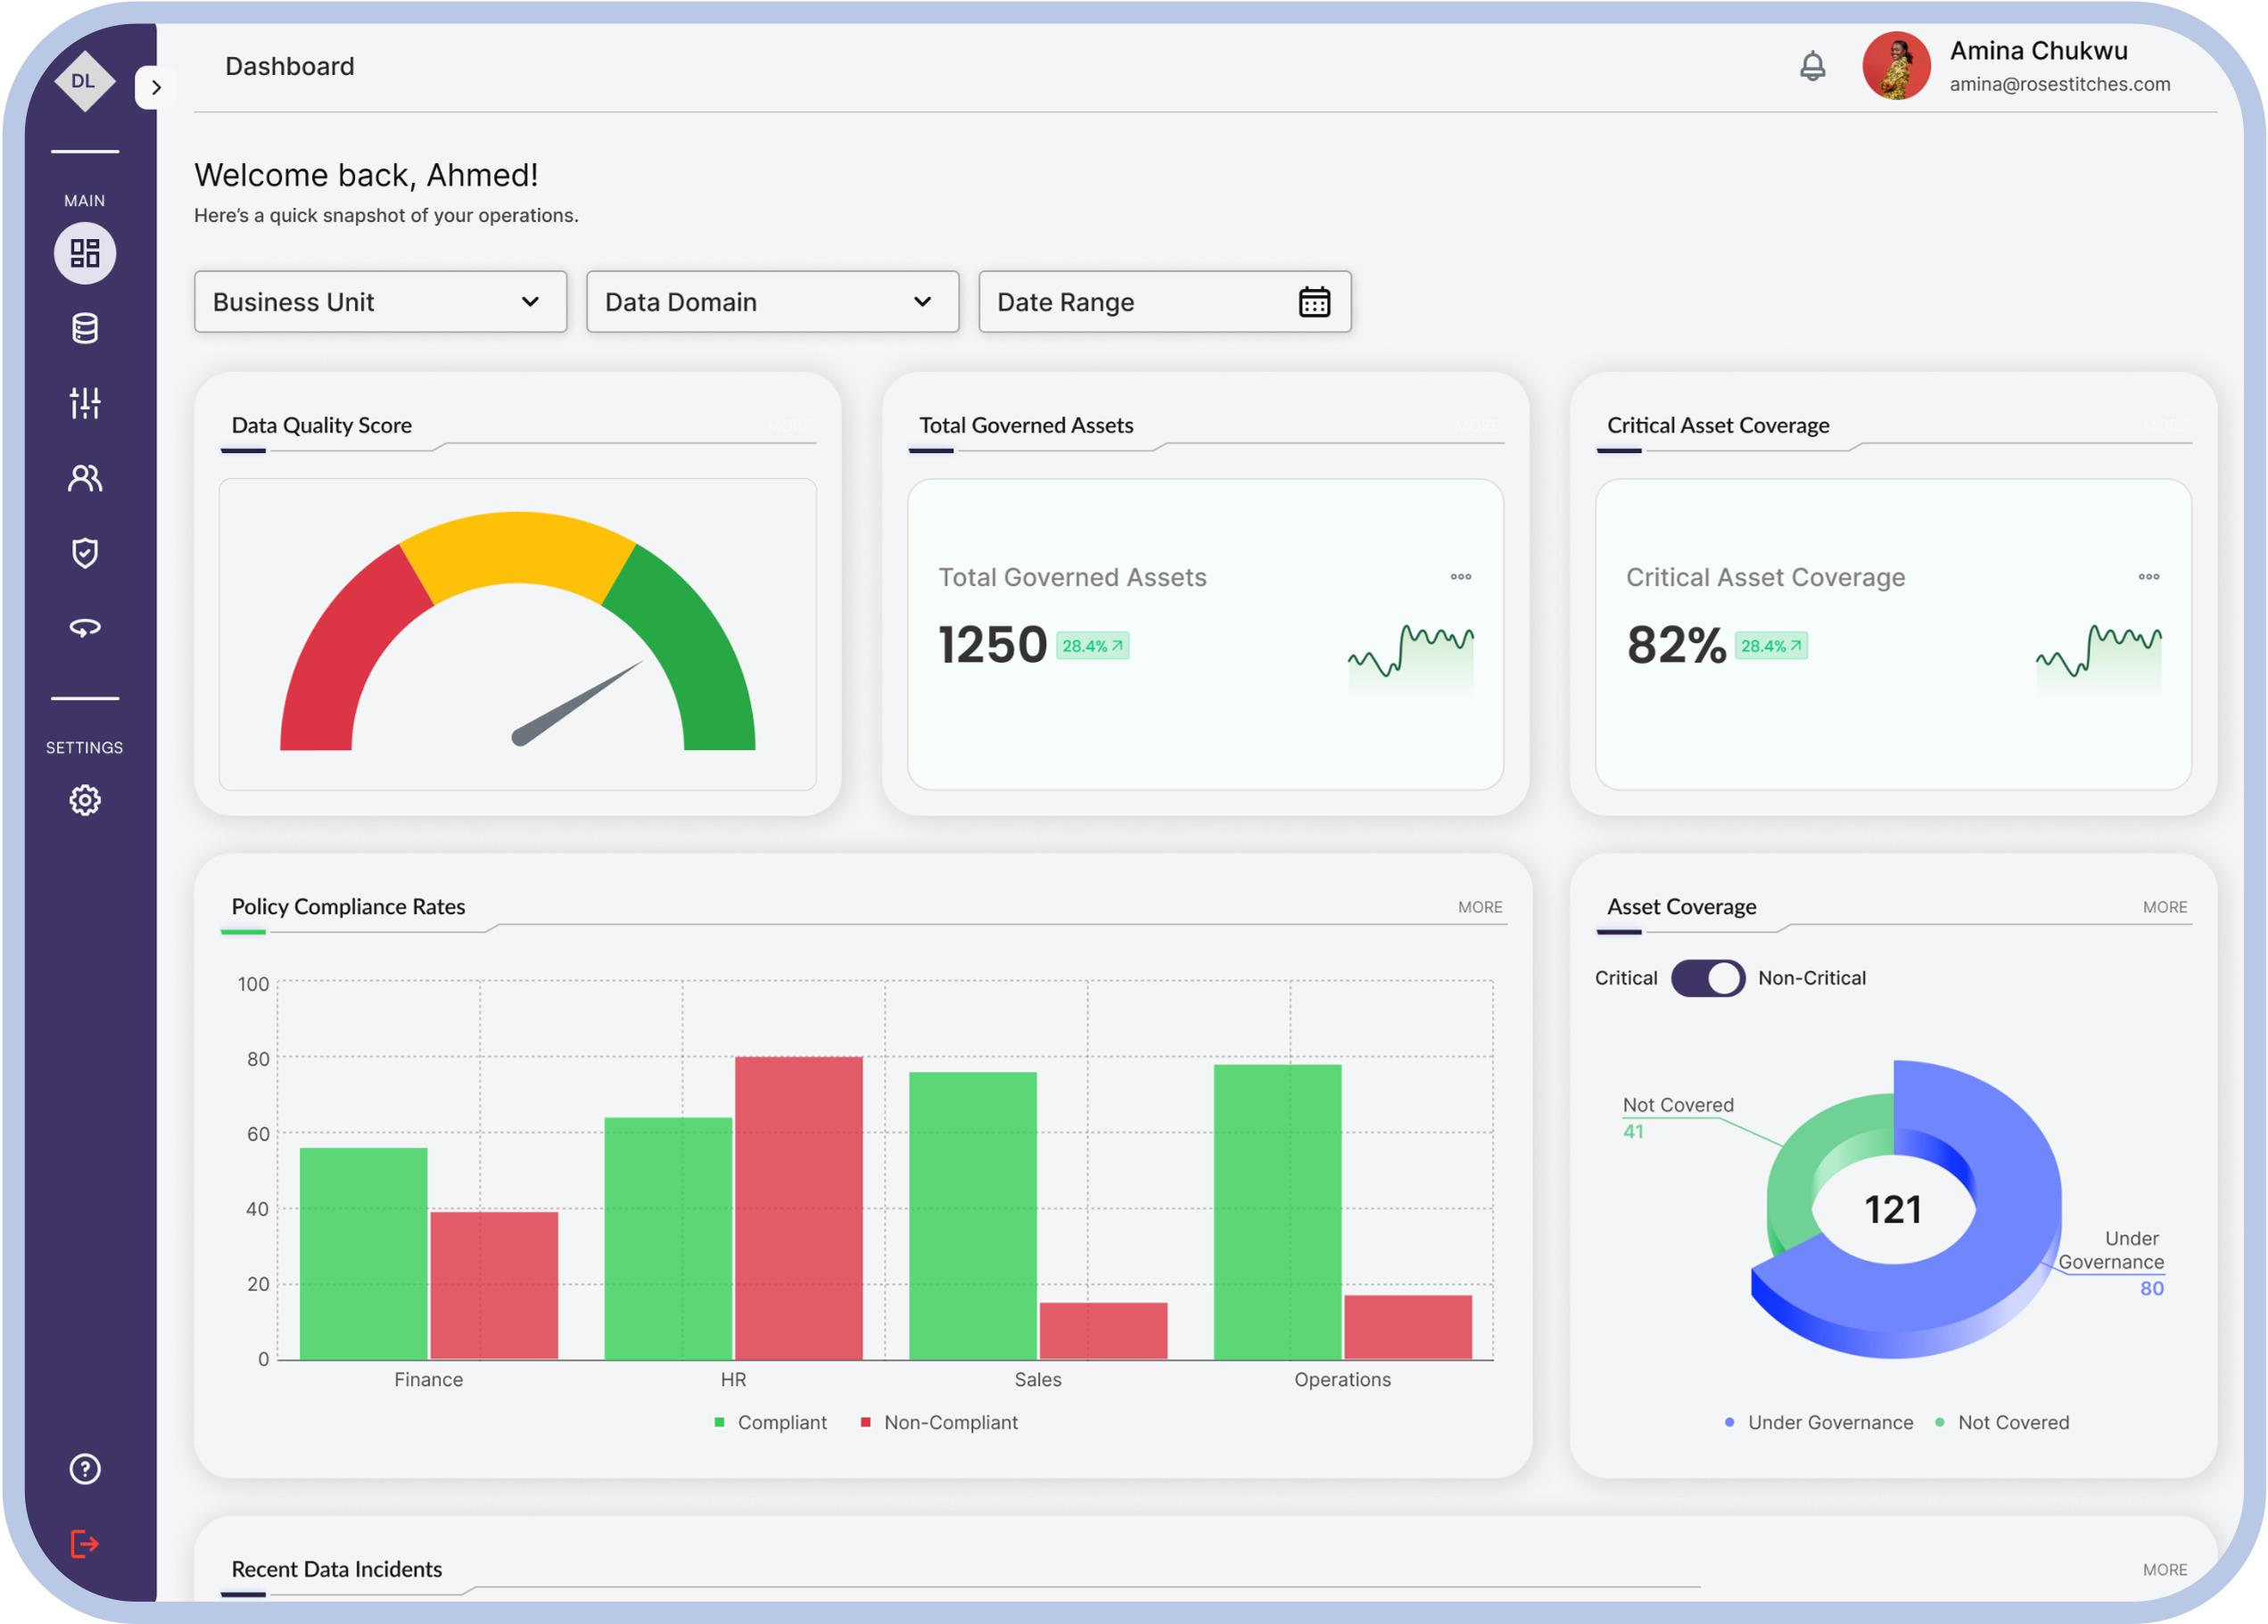
Task: Click MORE on Asset Coverage card
Action: (x=2164, y=907)
